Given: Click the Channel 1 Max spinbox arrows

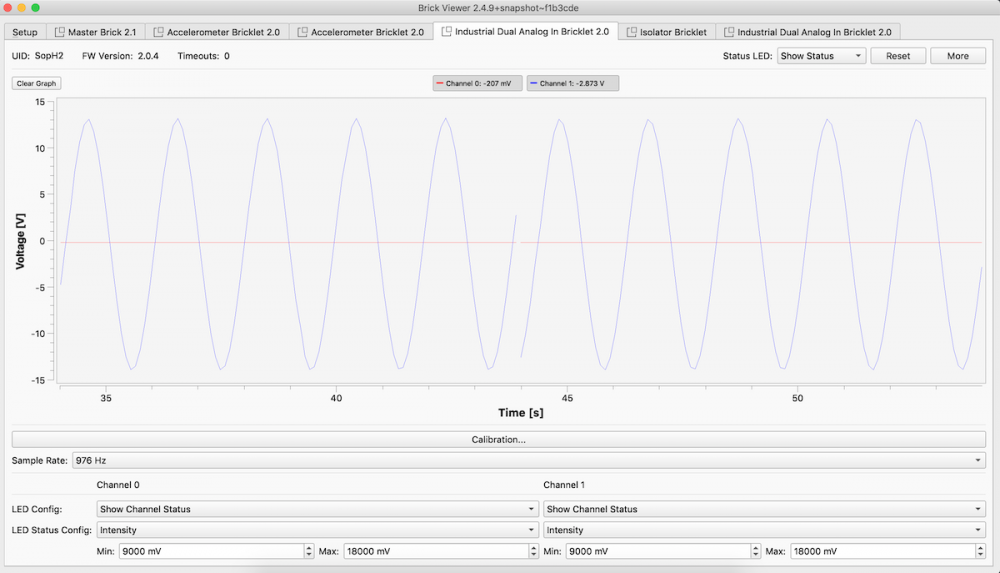Looking at the screenshot, I should click(x=979, y=551).
